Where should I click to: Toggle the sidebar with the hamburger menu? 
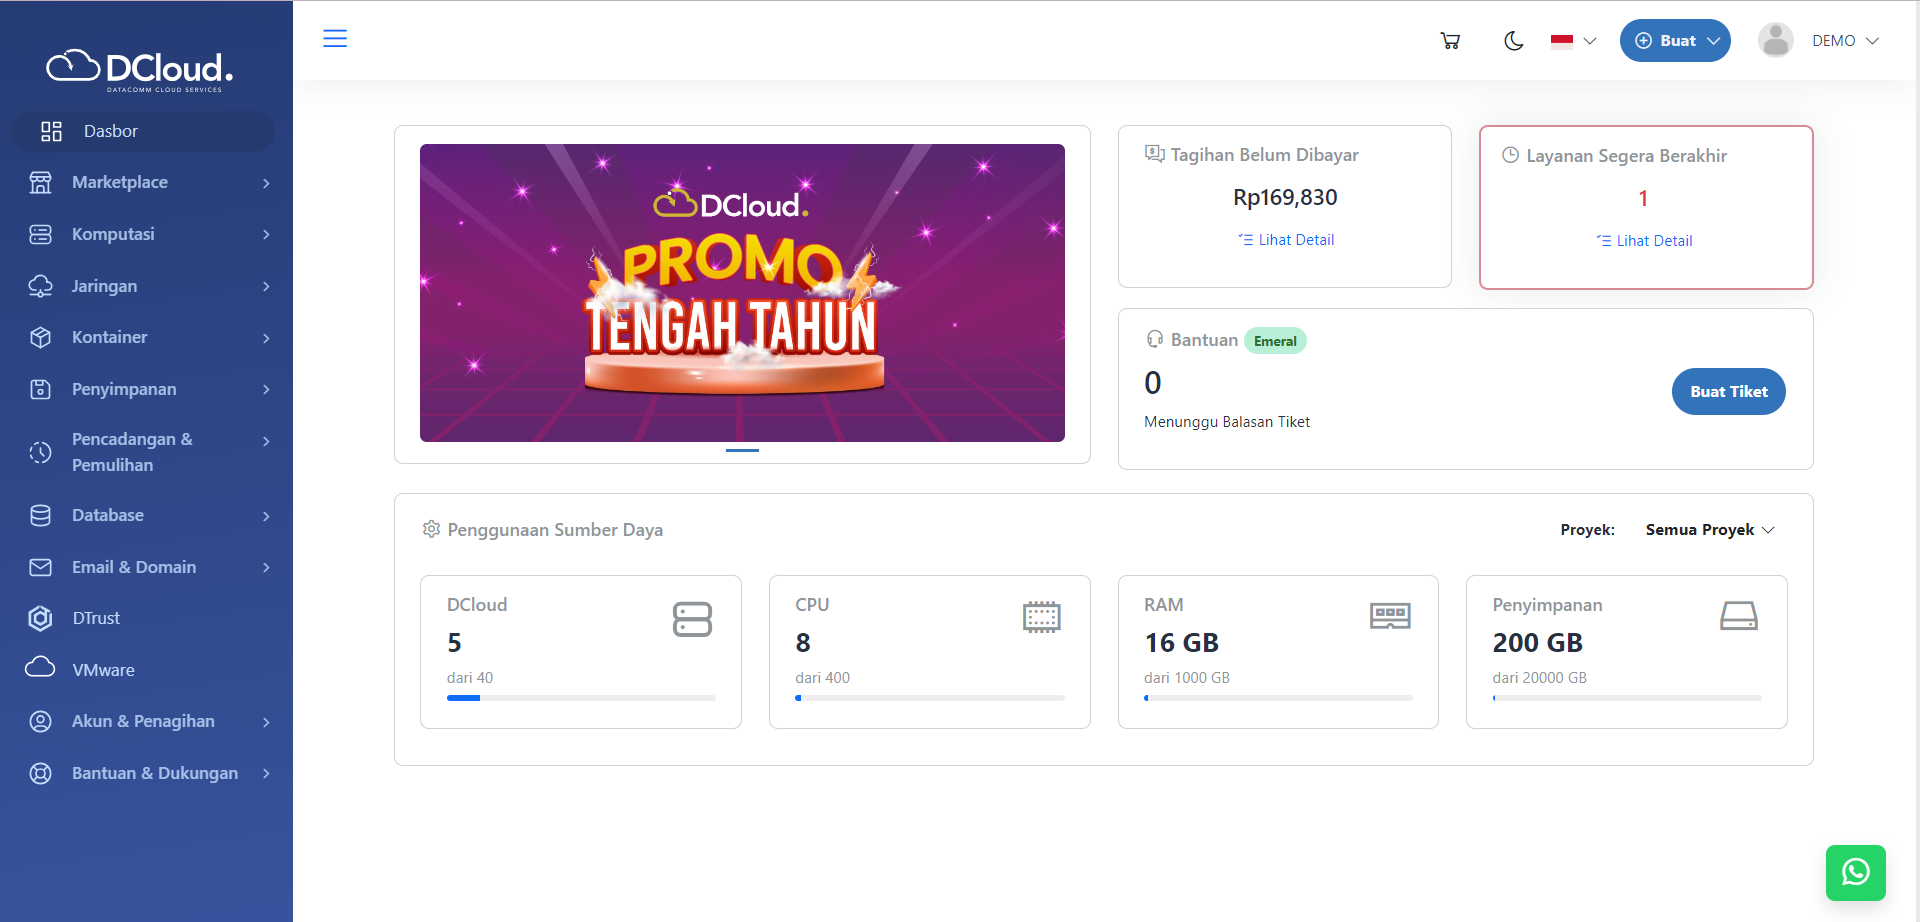pos(335,38)
